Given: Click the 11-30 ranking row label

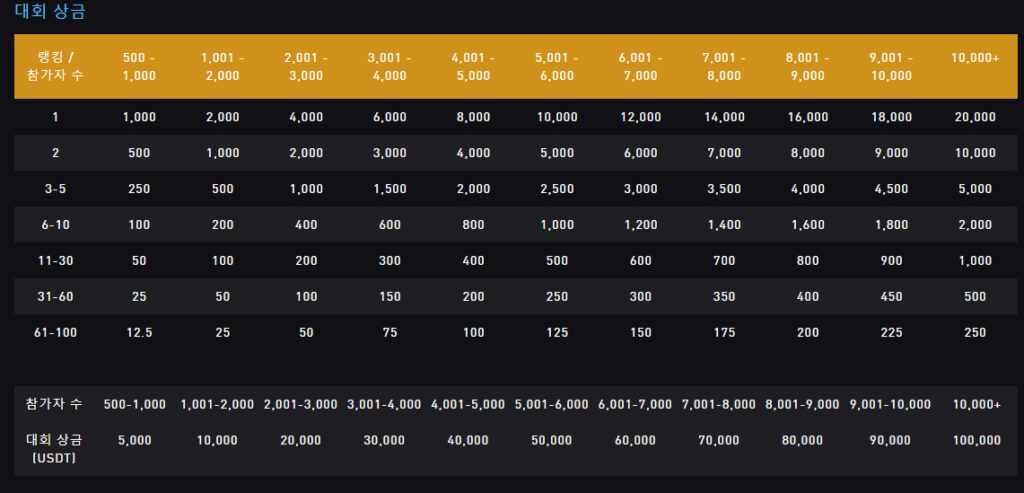Looking at the screenshot, I should coord(56,261).
